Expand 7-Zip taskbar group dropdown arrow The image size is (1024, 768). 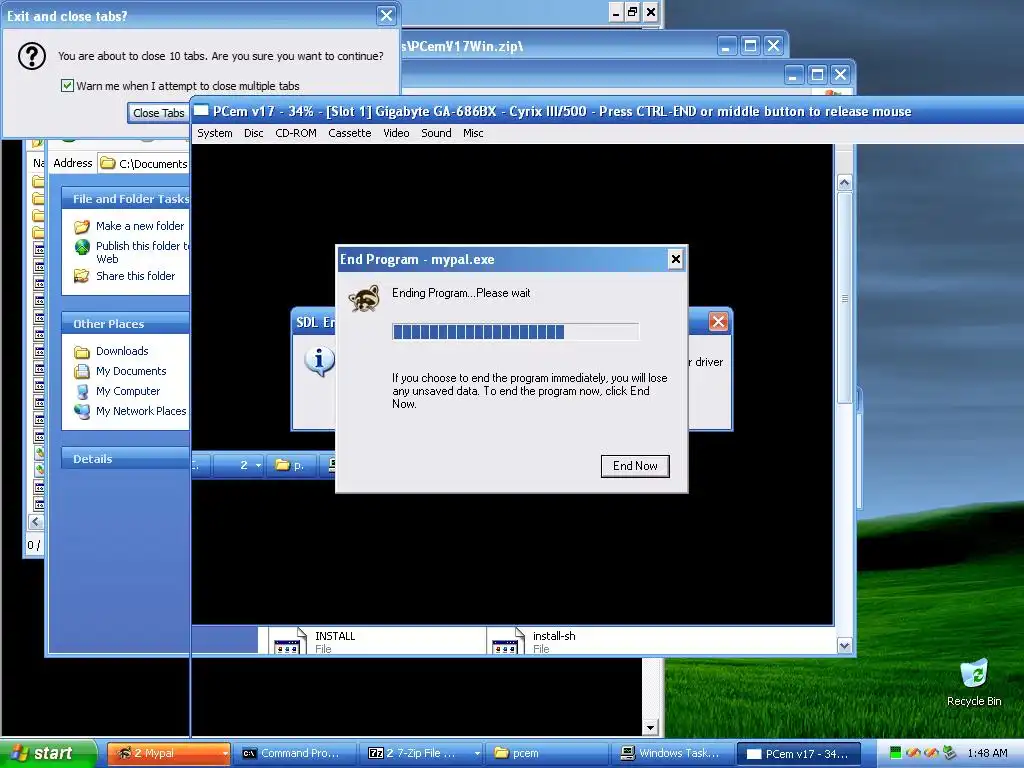tap(477, 754)
